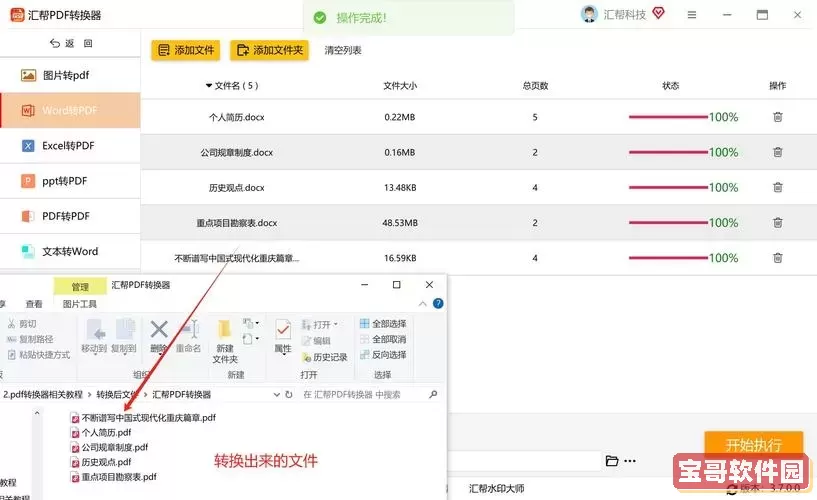Screen dimensions: 817x500
Task: Click 剪切 in the Explorer ribbon
Action: pos(22,324)
